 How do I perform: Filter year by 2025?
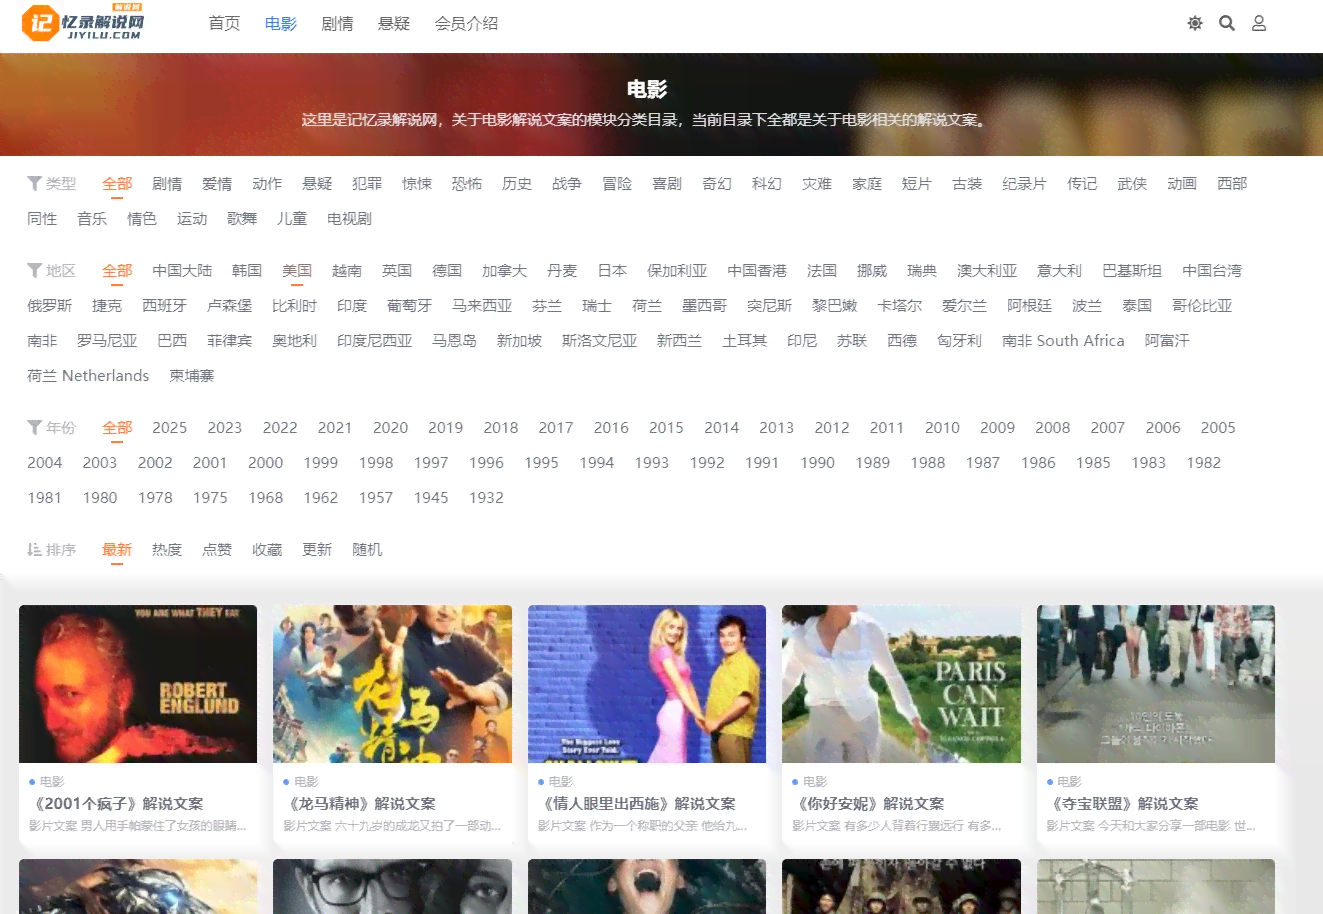coord(170,428)
